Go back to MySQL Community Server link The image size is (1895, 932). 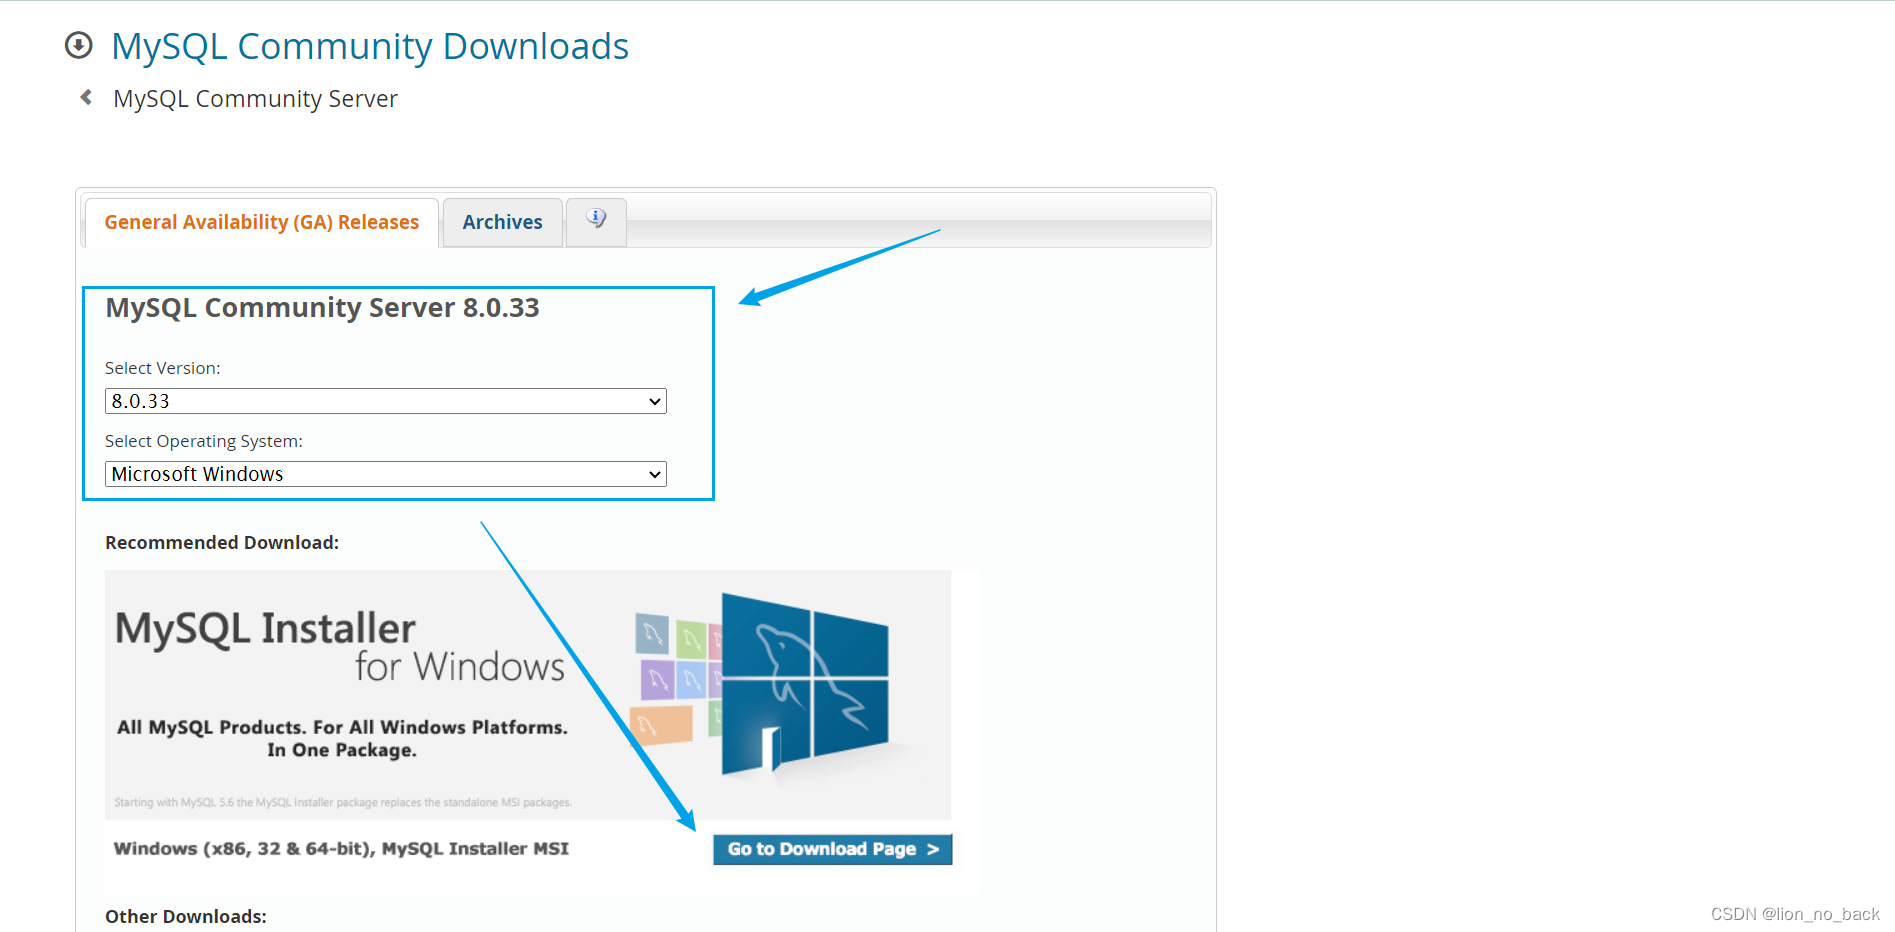tap(255, 98)
